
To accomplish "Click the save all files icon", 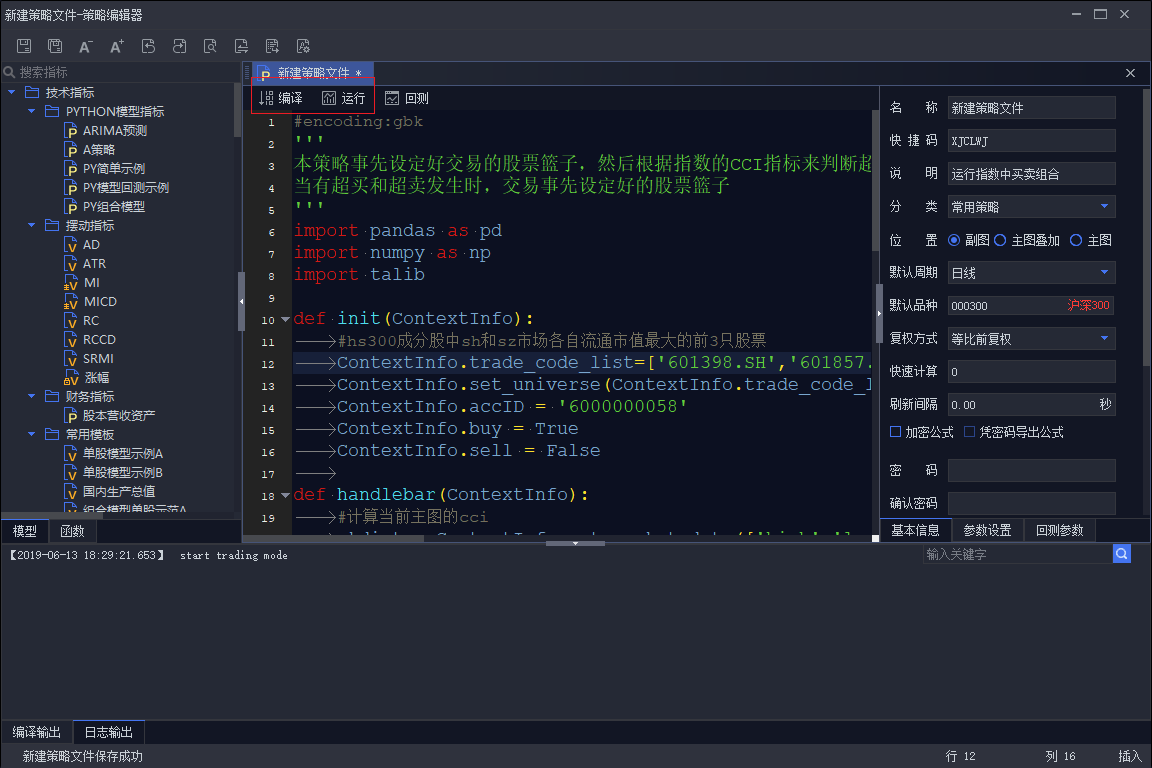I will 55,46.
